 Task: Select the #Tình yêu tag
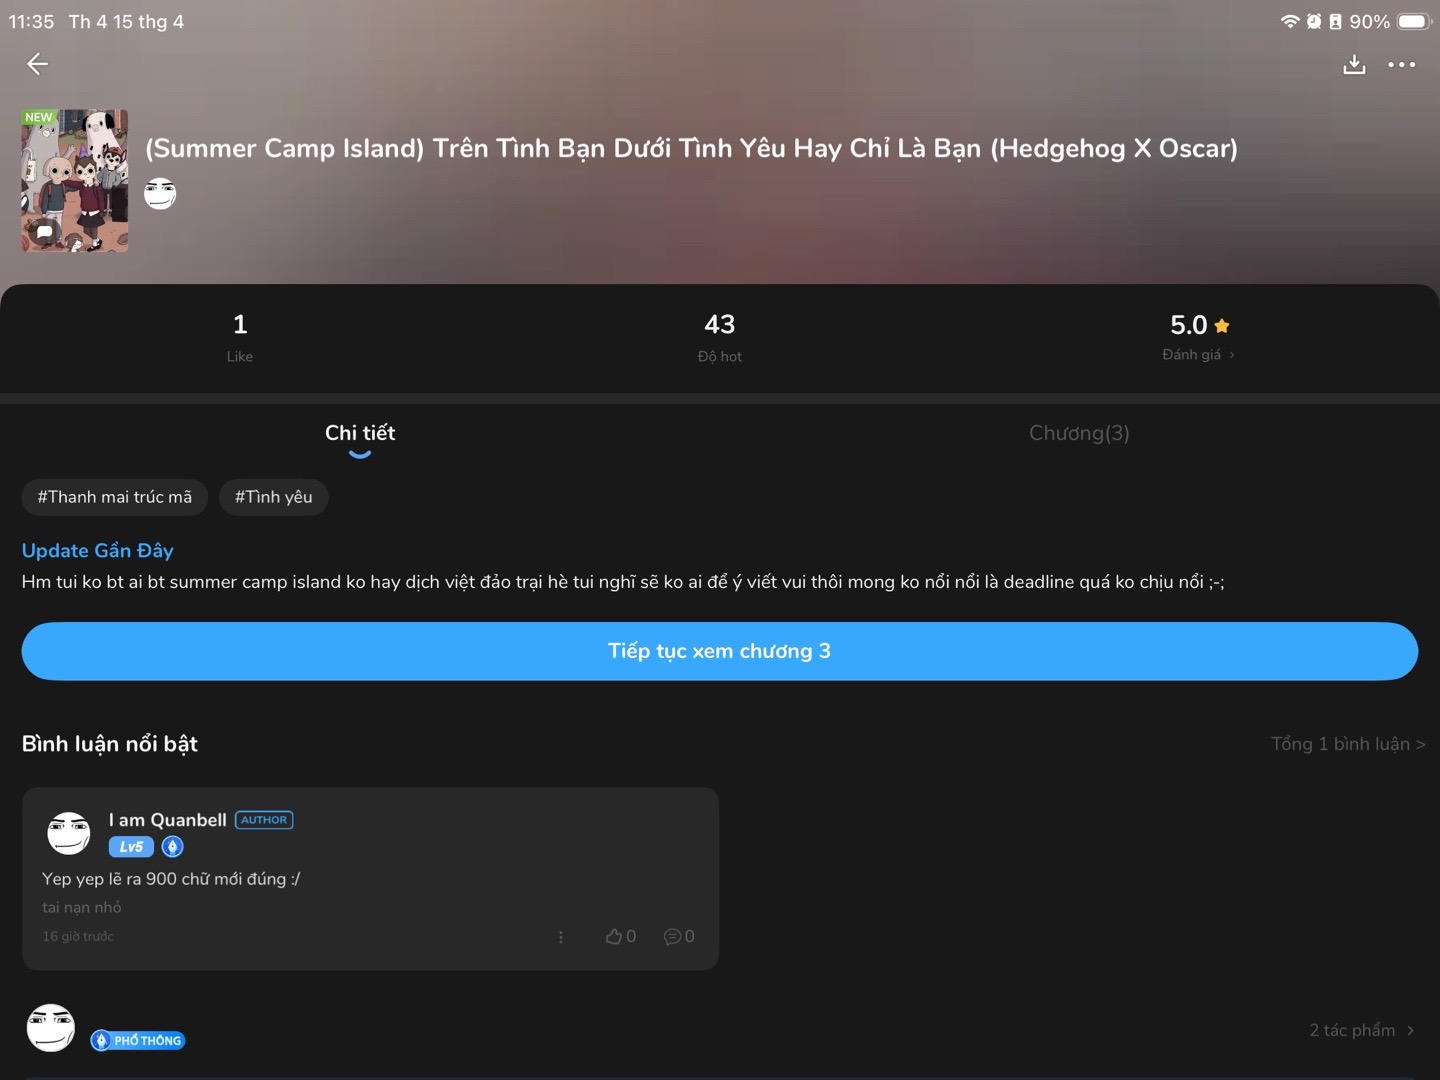[x=273, y=497]
